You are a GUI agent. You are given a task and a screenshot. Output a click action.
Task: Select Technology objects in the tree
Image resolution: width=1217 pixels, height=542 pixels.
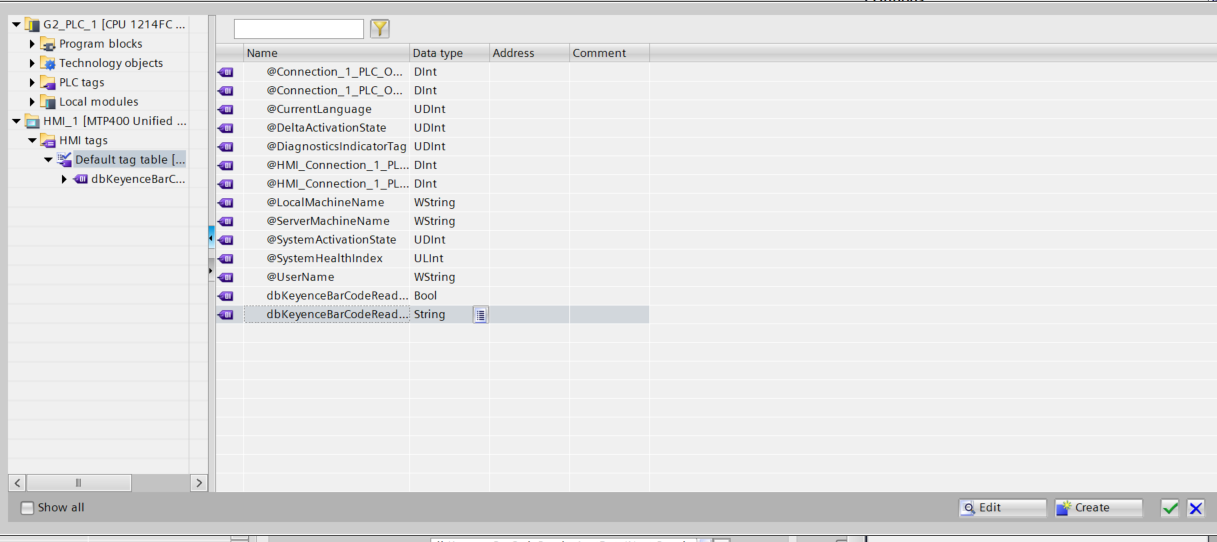click(111, 63)
